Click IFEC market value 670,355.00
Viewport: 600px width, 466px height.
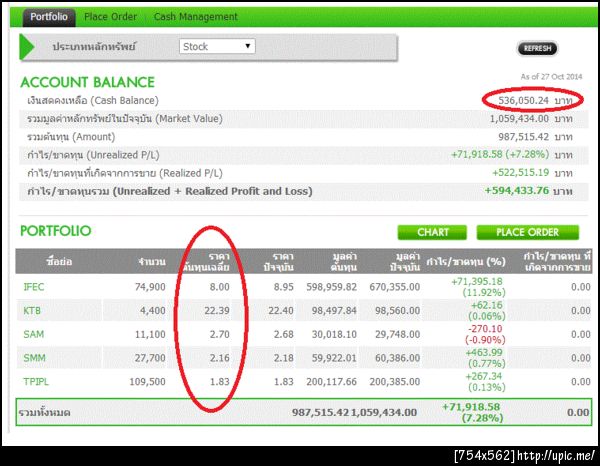click(x=395, y=287)
